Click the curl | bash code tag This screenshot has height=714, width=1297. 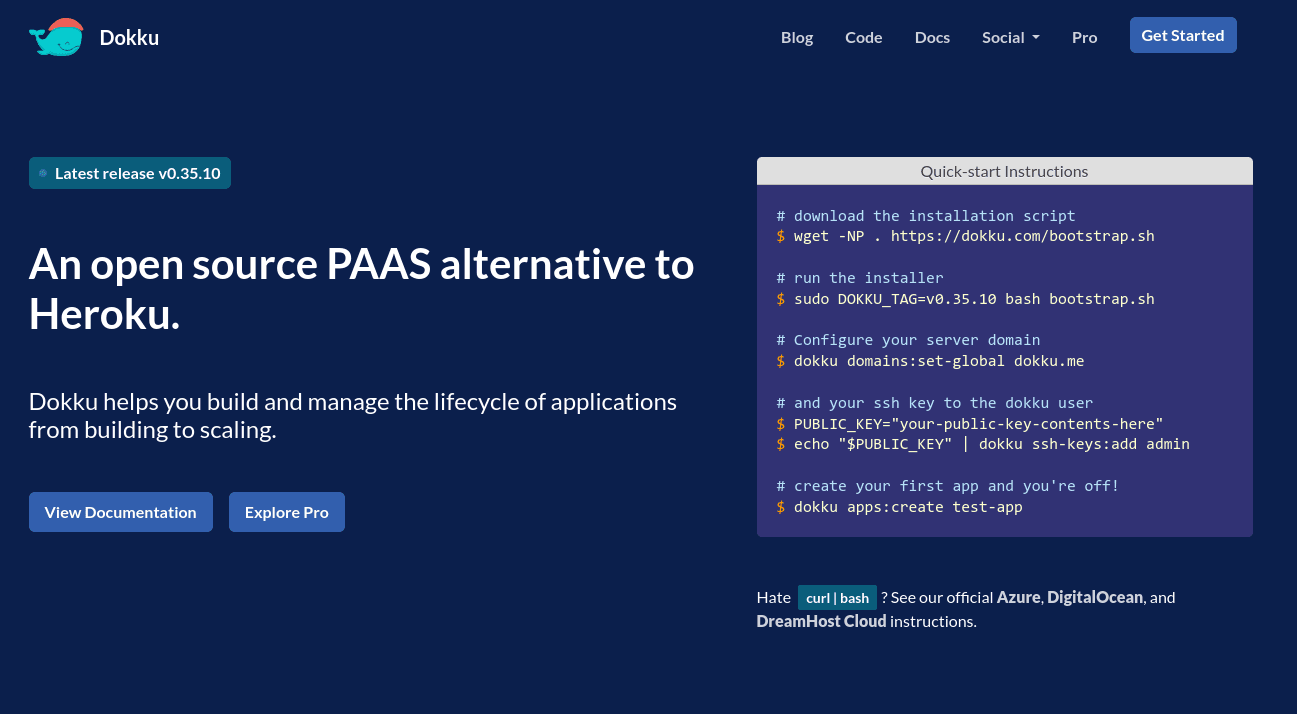837,598
